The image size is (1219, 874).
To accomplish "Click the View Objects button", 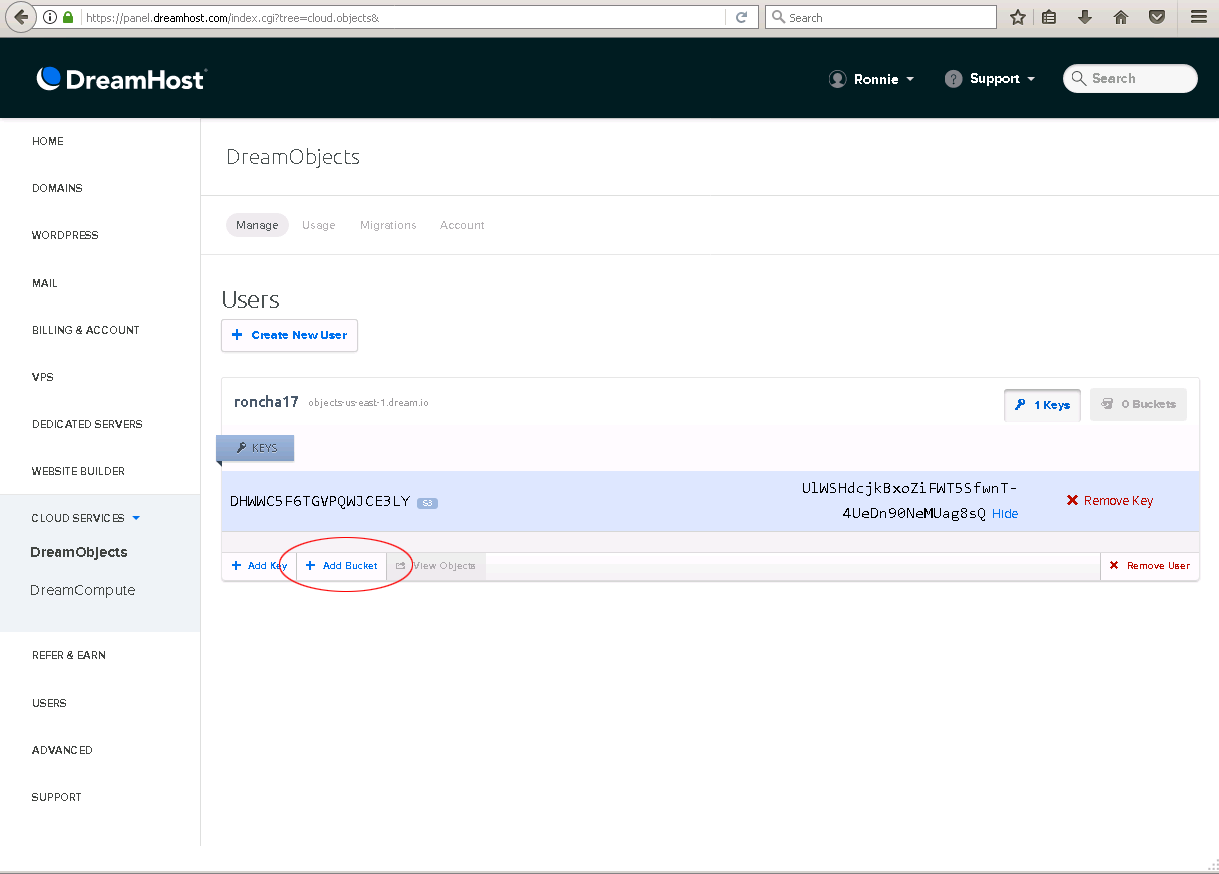I will [x=436, y=566].
